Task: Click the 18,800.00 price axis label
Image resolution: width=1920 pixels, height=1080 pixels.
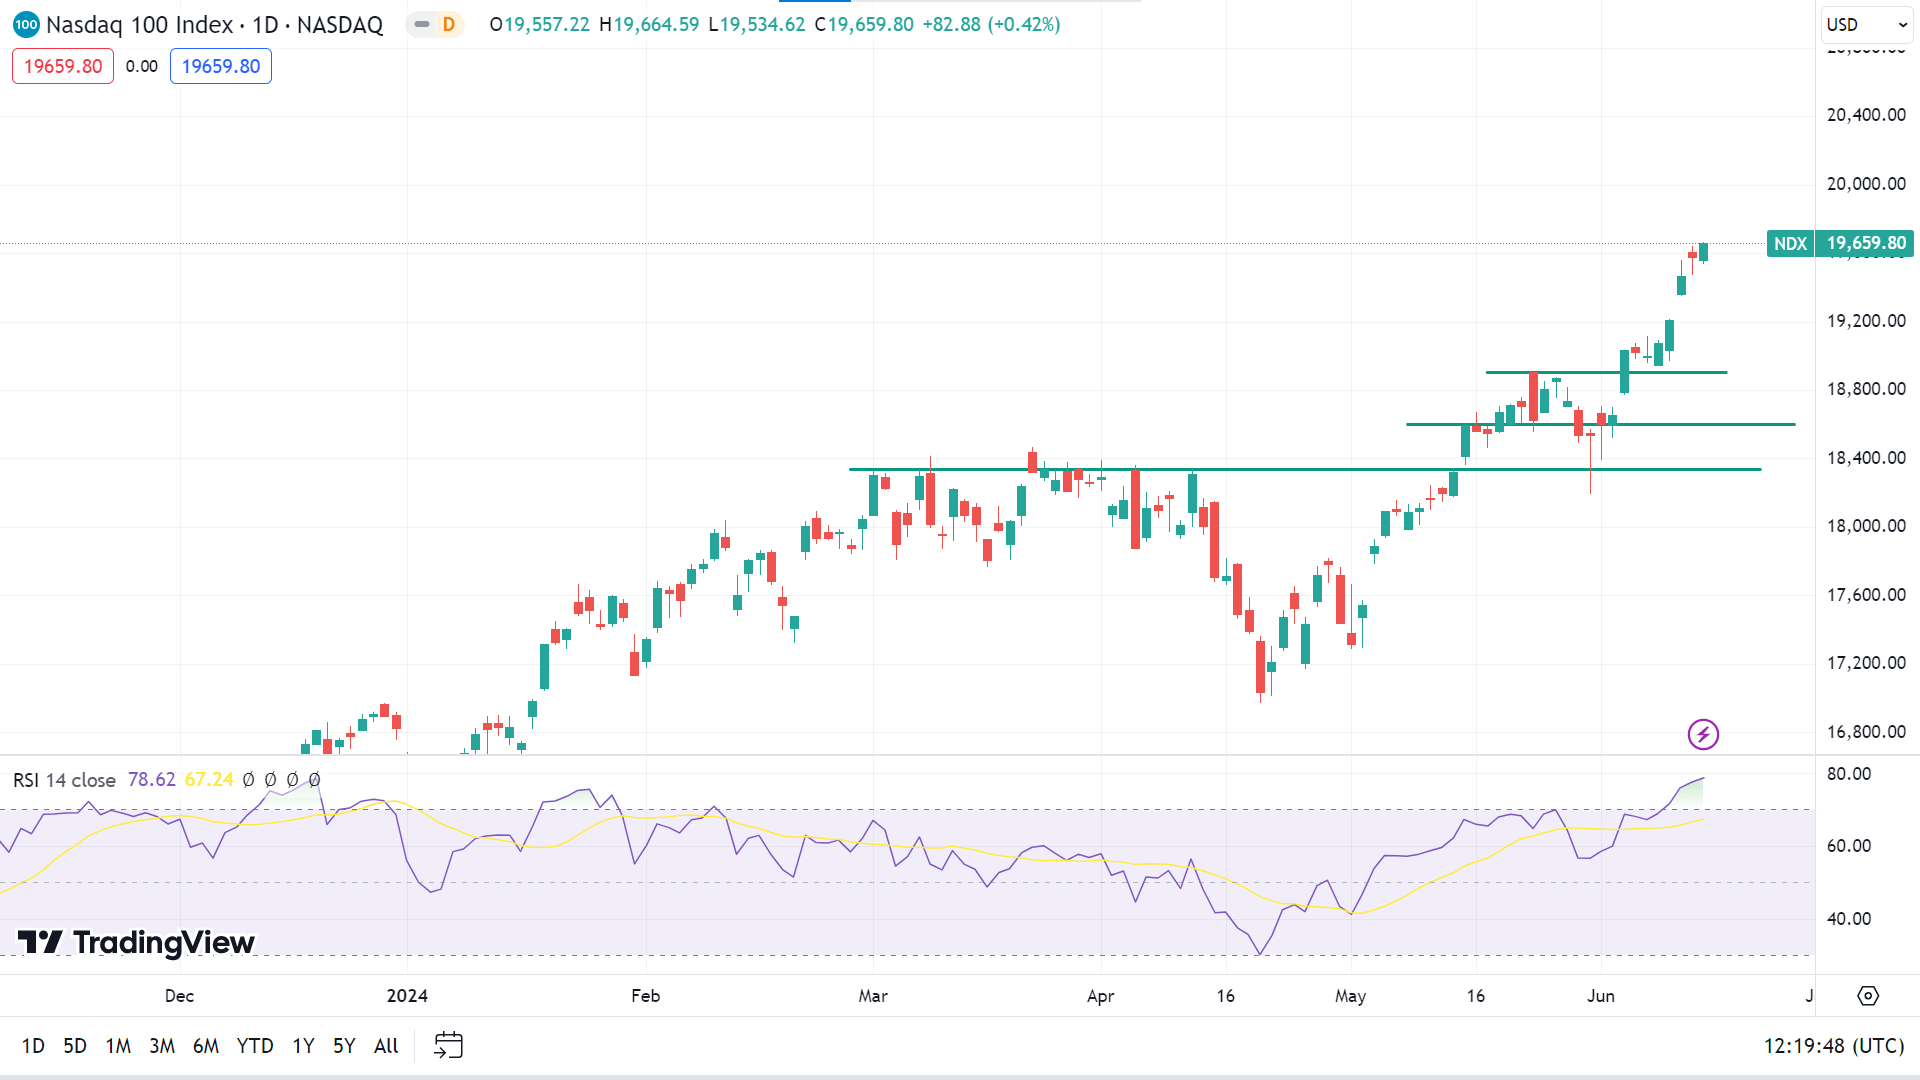Action: tap(1866, 389)
